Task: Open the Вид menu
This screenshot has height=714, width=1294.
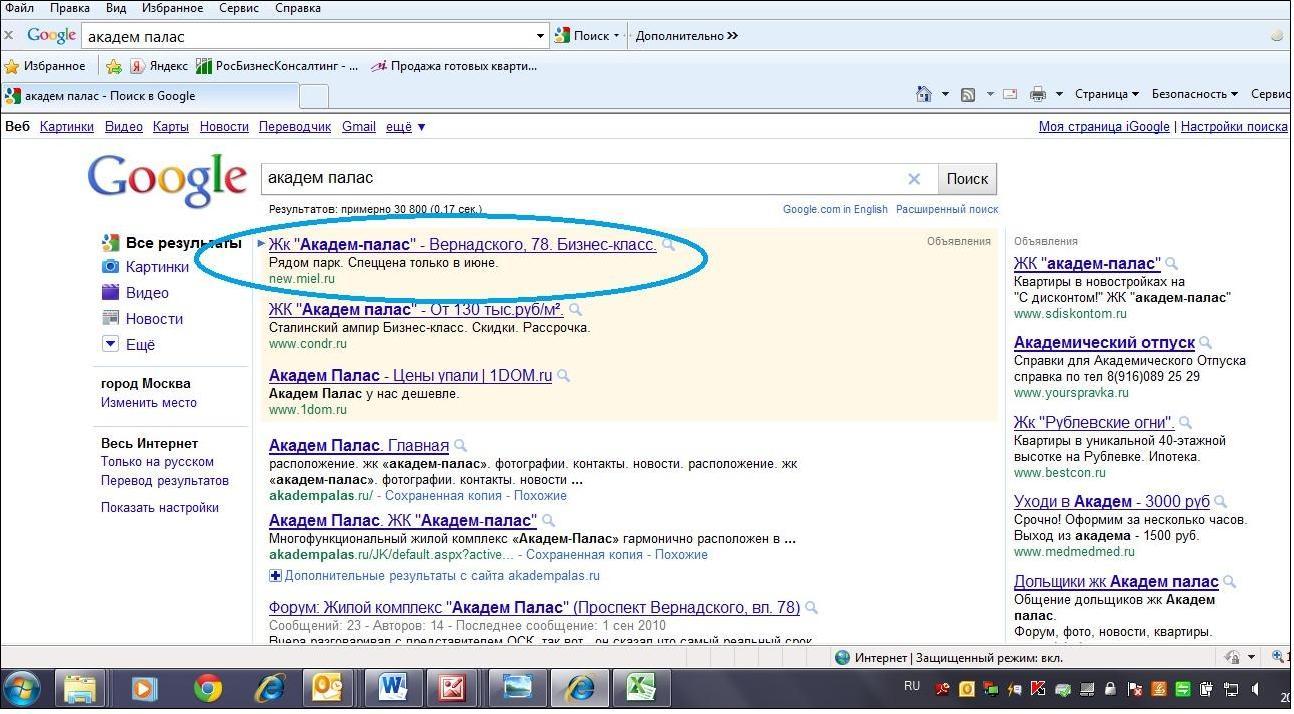Action: tap(116, 8)
